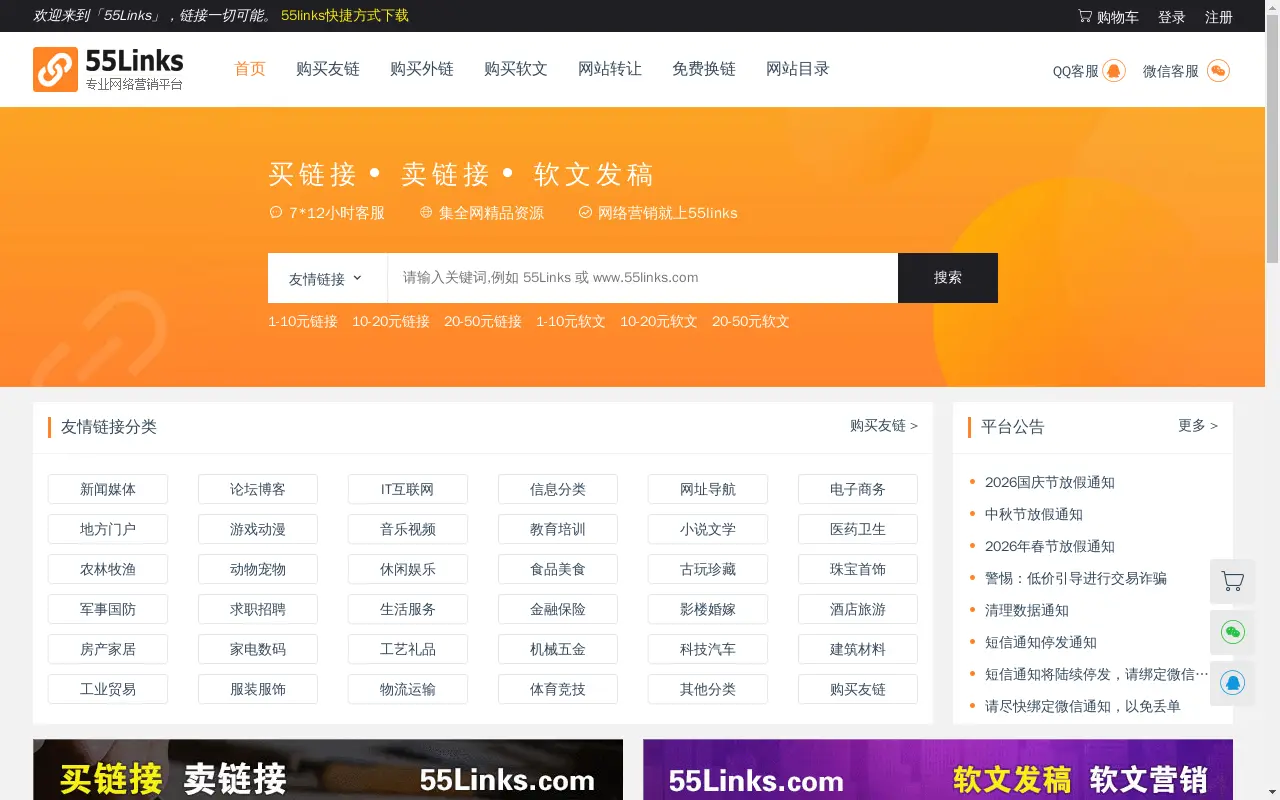The image size is (1280, 800).
Task: Choose the 房产家居 category button
Action: point(108,649)
